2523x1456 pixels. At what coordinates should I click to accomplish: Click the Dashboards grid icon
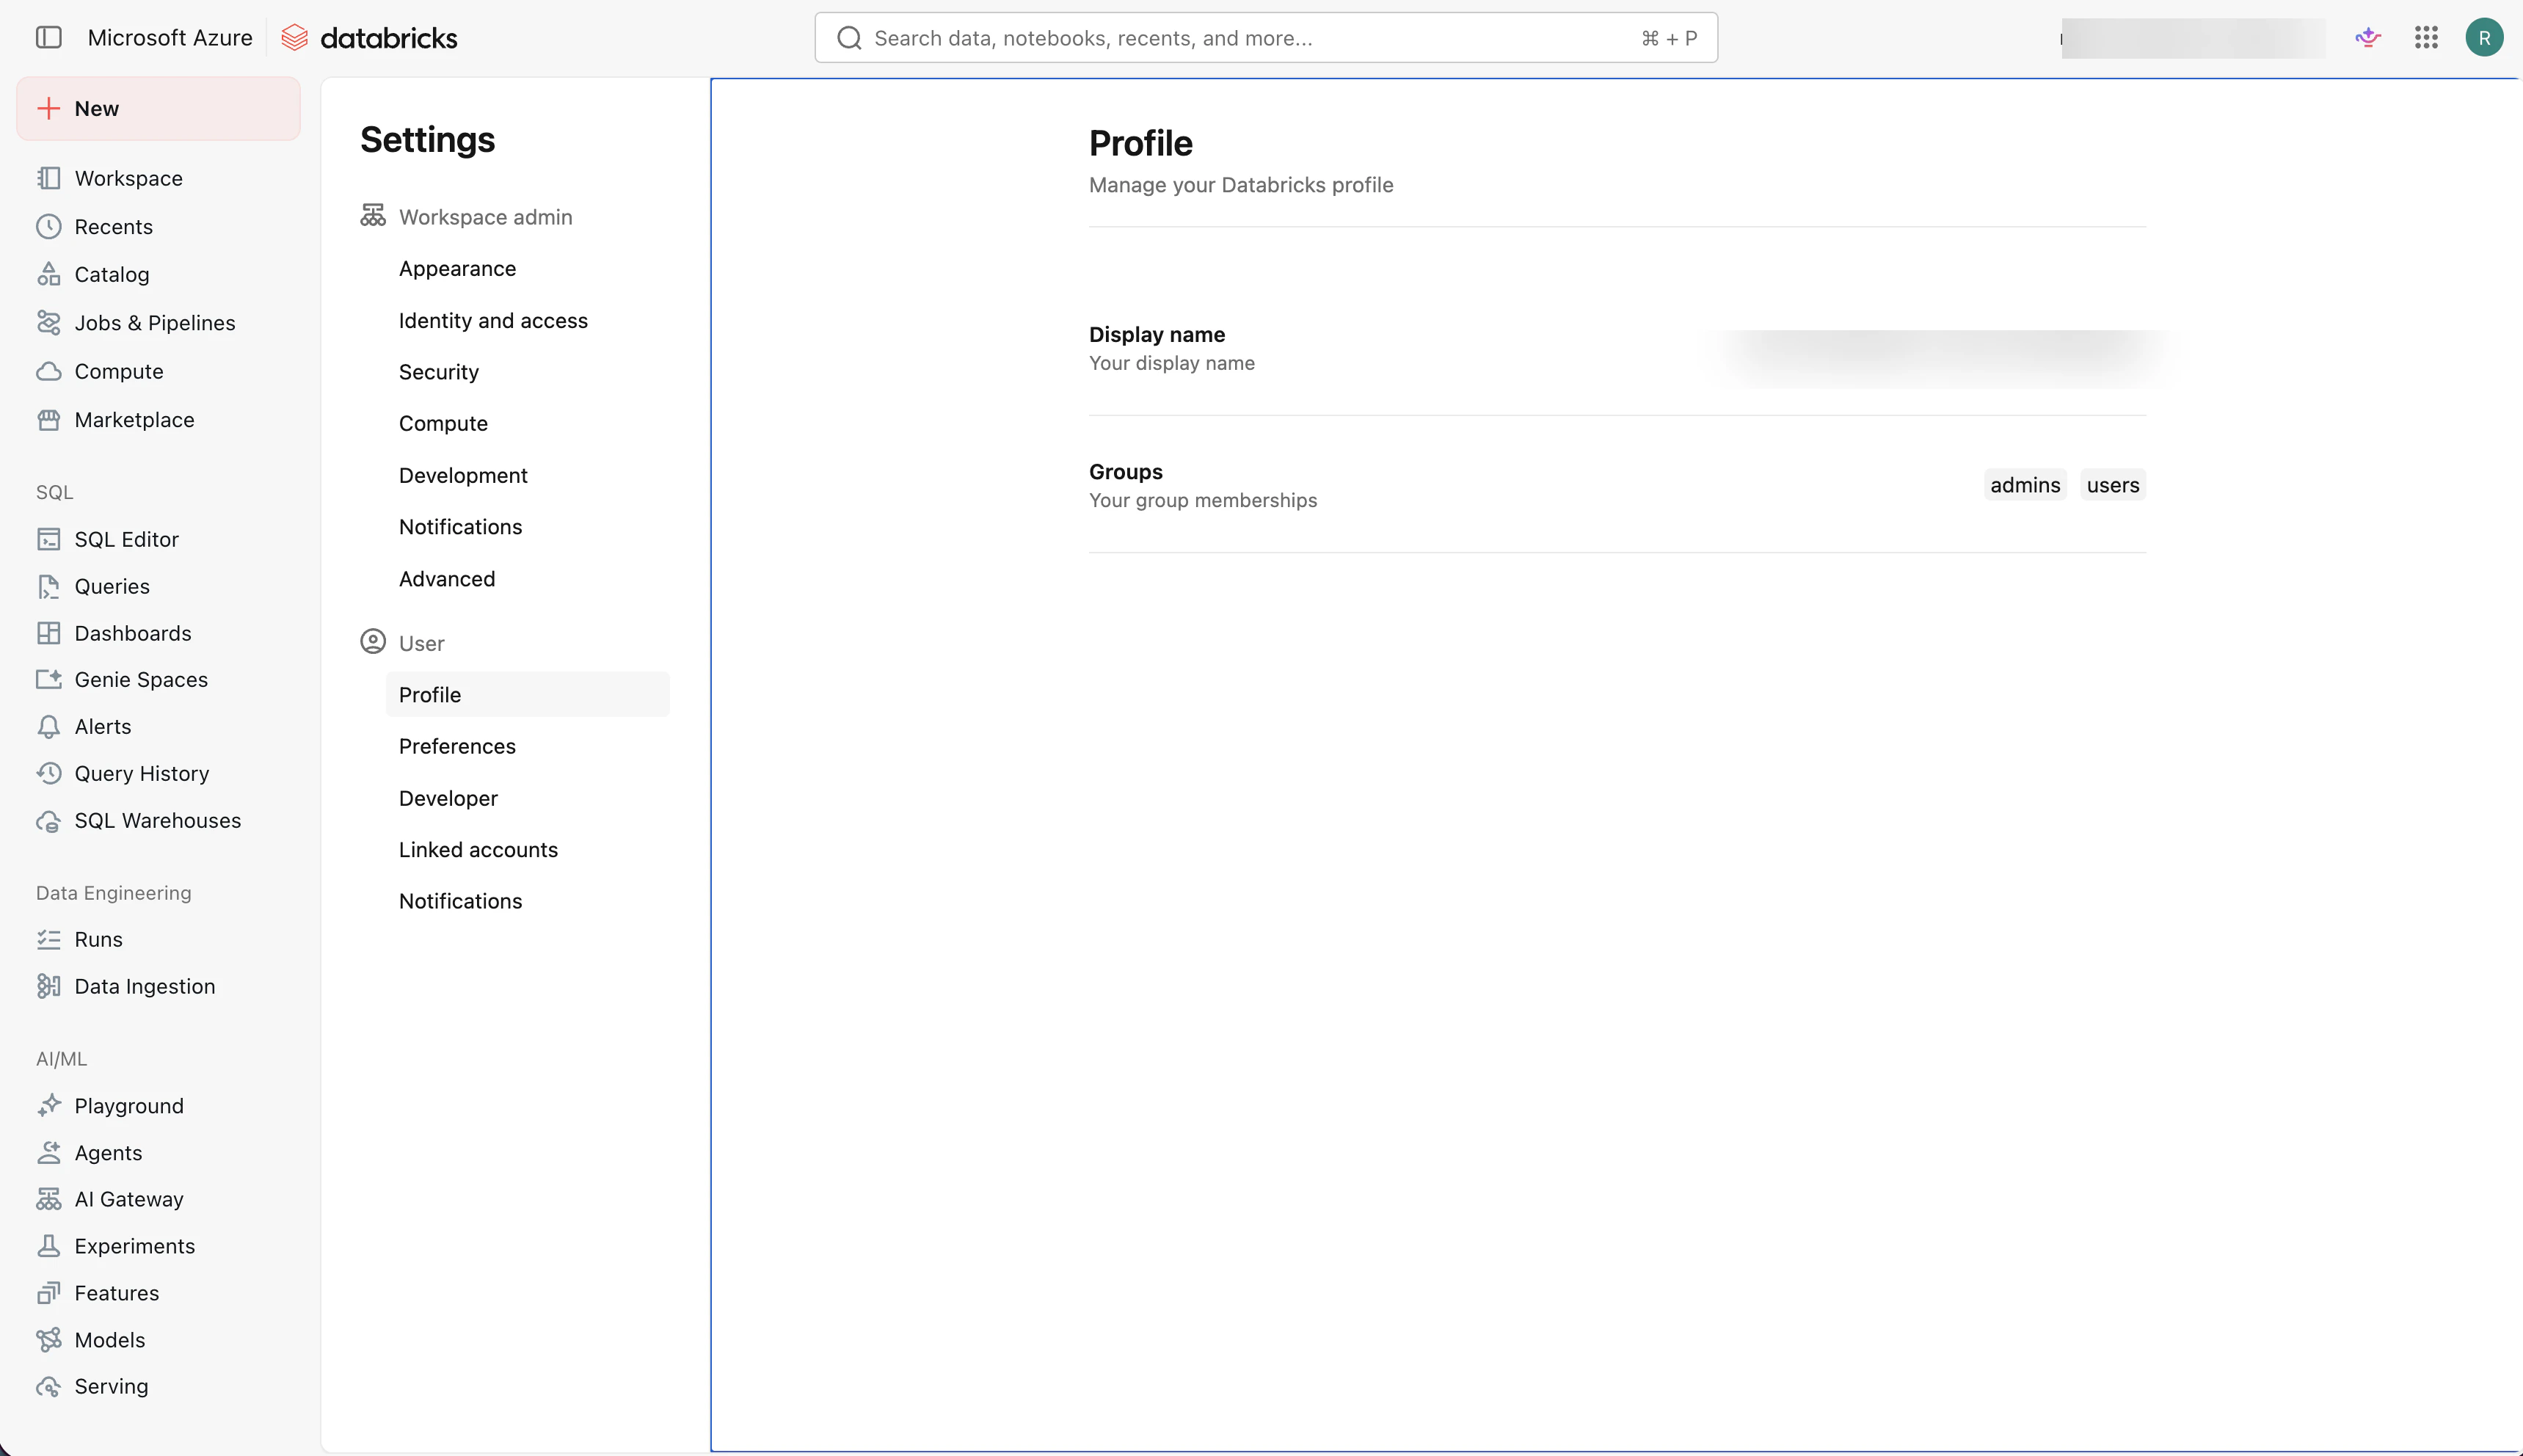48,633
